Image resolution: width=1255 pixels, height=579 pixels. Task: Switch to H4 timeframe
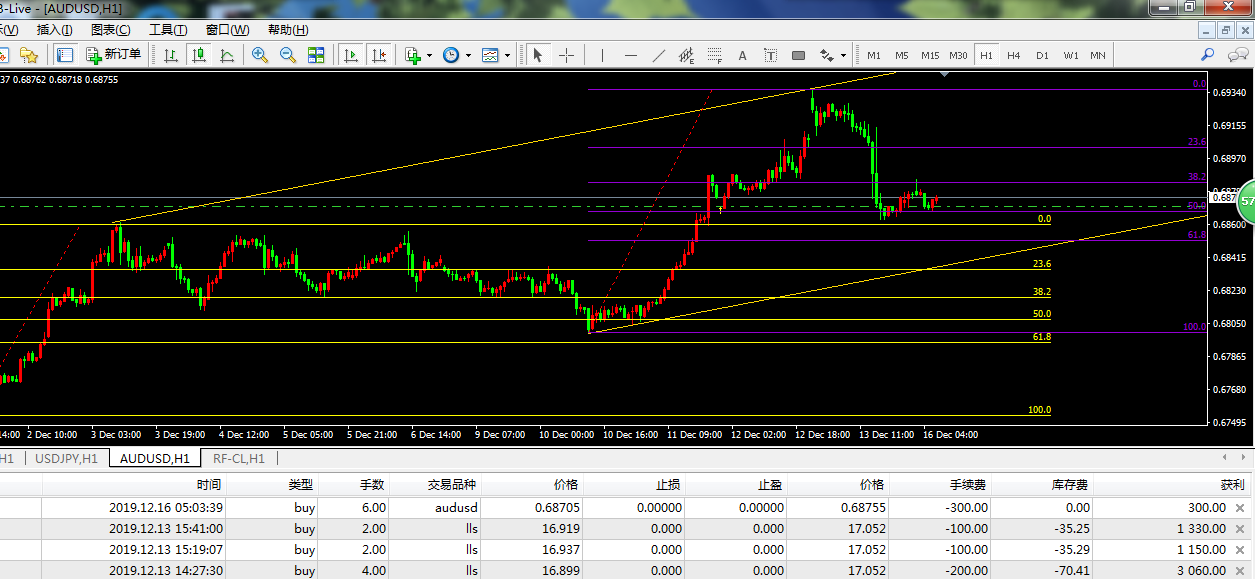click(x=1014, y=55)
